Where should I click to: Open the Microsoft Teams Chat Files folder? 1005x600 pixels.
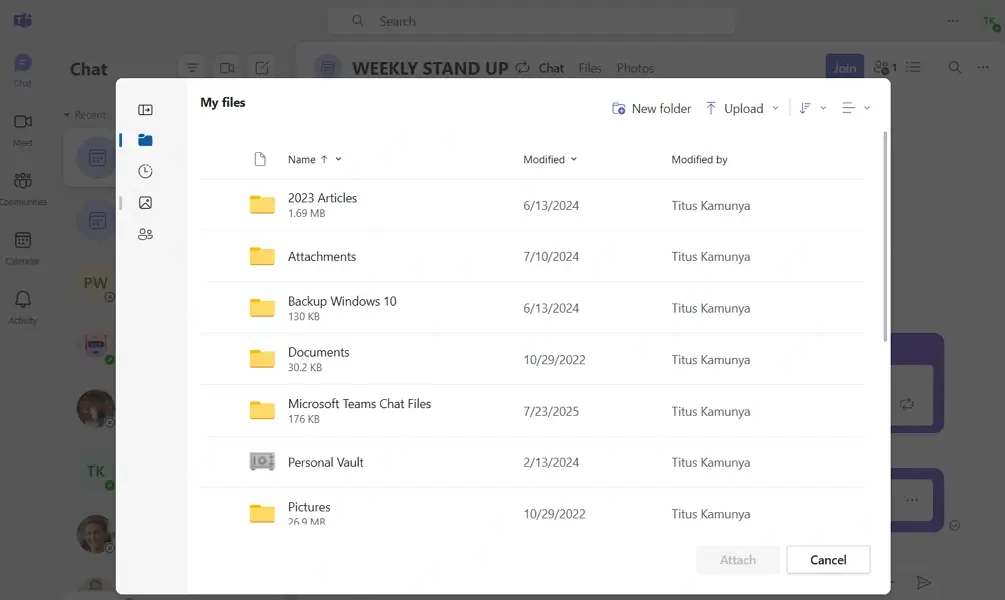point(359,404)
